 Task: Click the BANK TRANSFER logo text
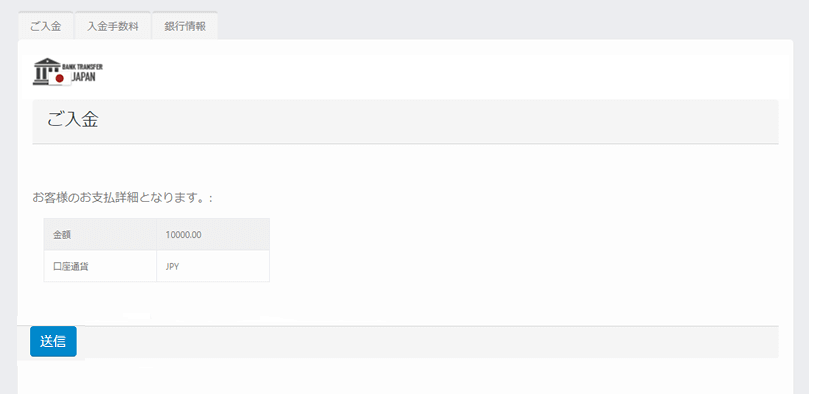(x=82, y=67)
